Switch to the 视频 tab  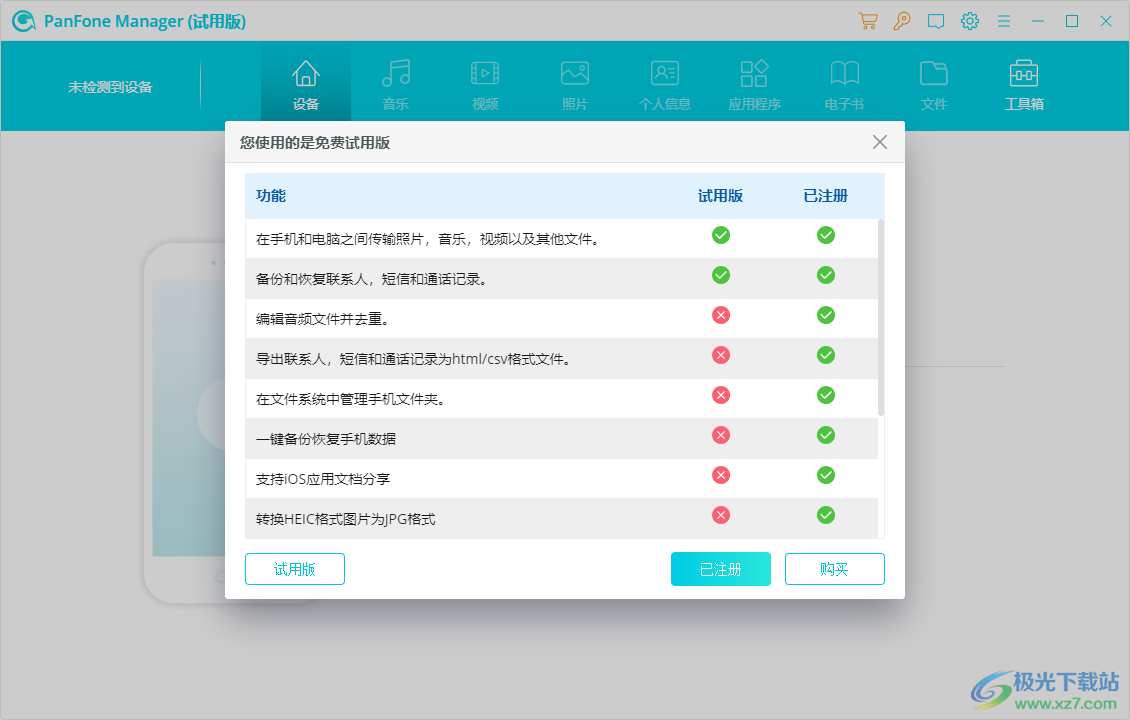(x=485, y=85)
